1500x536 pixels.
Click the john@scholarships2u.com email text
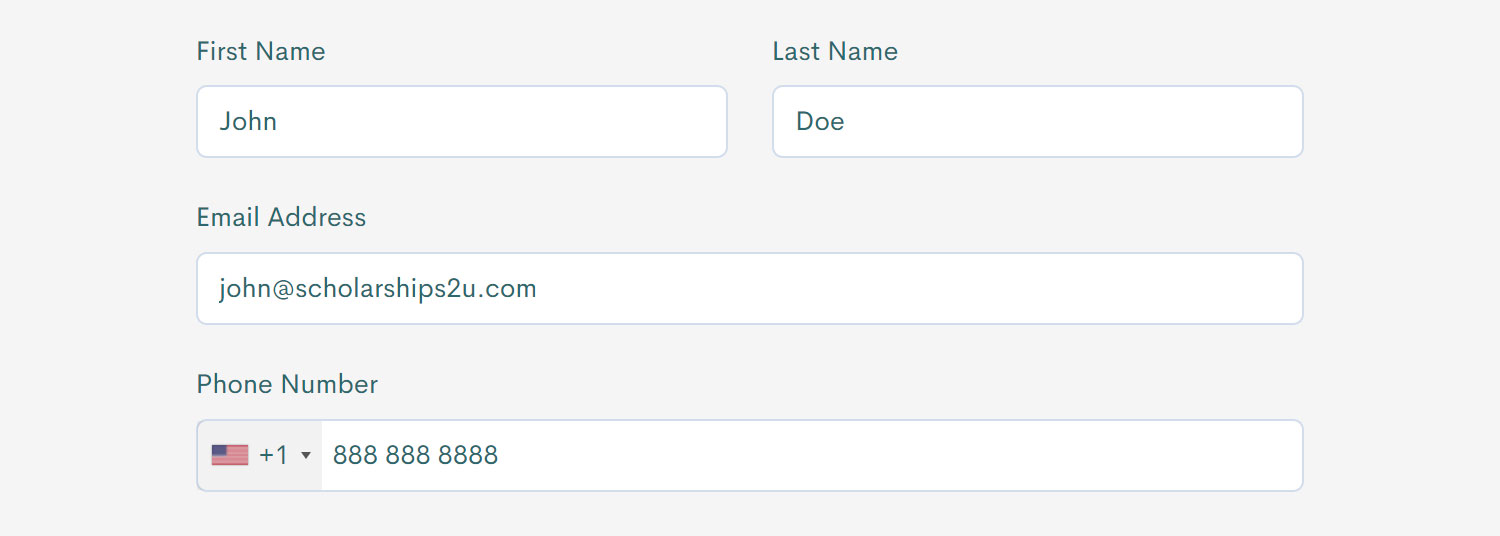pos(378,289)
